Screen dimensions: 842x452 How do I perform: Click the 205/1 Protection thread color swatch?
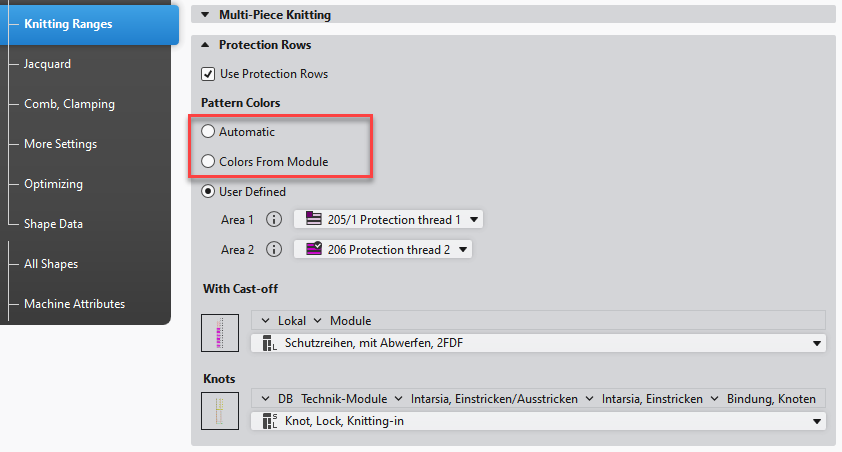pyautogui.click(x=313, y=220)
